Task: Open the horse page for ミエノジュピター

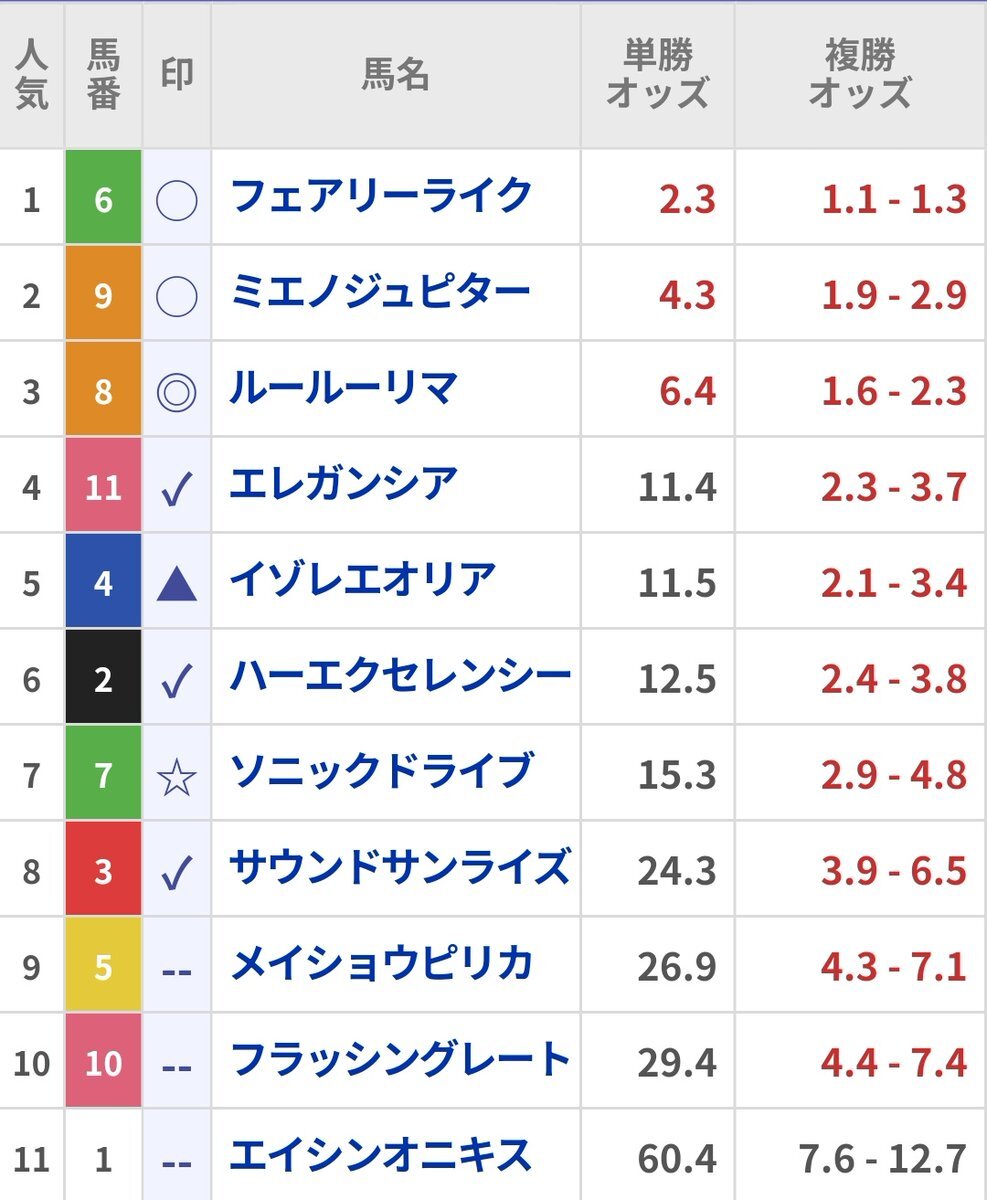Action: [x=381, y=291]
